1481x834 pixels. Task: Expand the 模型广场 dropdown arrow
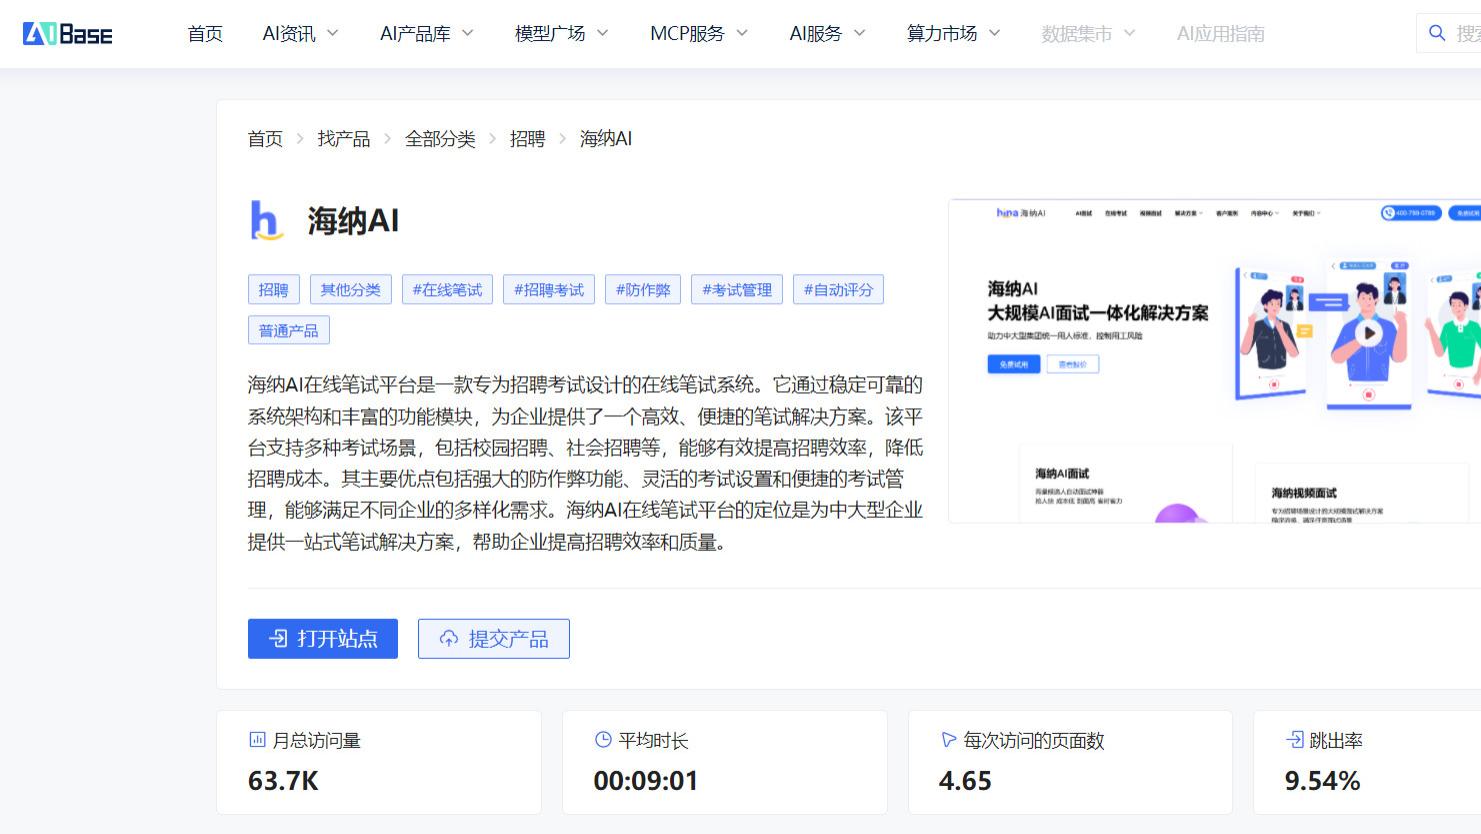603,33
